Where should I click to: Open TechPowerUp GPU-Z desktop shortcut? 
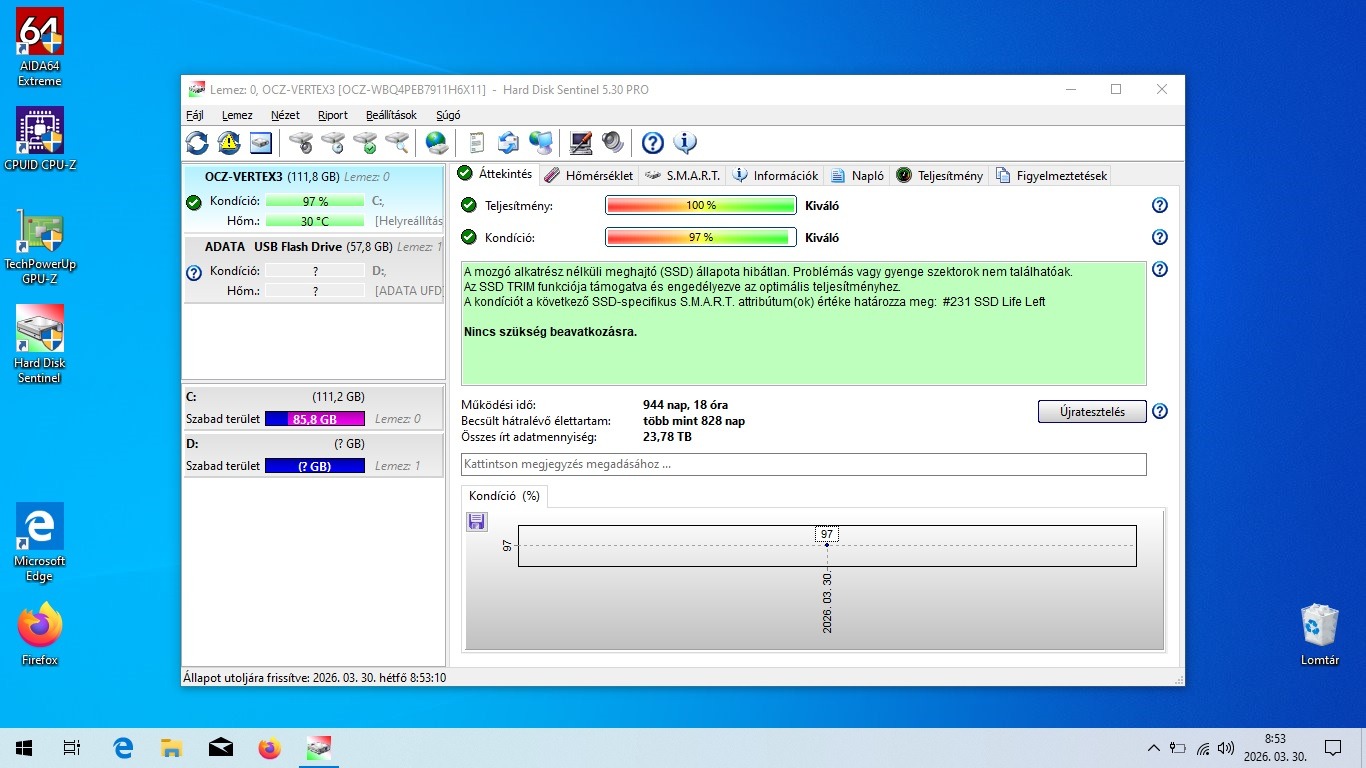pos(40,246)
